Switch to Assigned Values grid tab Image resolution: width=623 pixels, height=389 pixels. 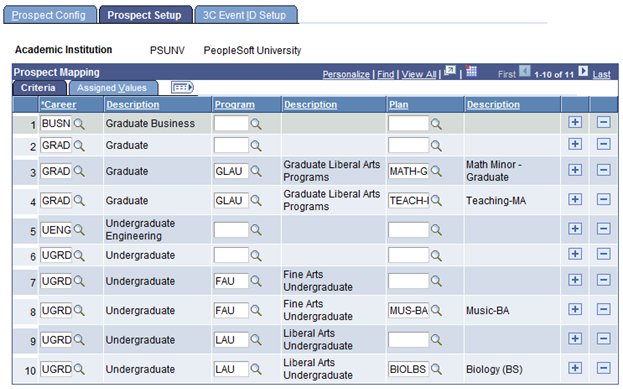click(112, 88)
